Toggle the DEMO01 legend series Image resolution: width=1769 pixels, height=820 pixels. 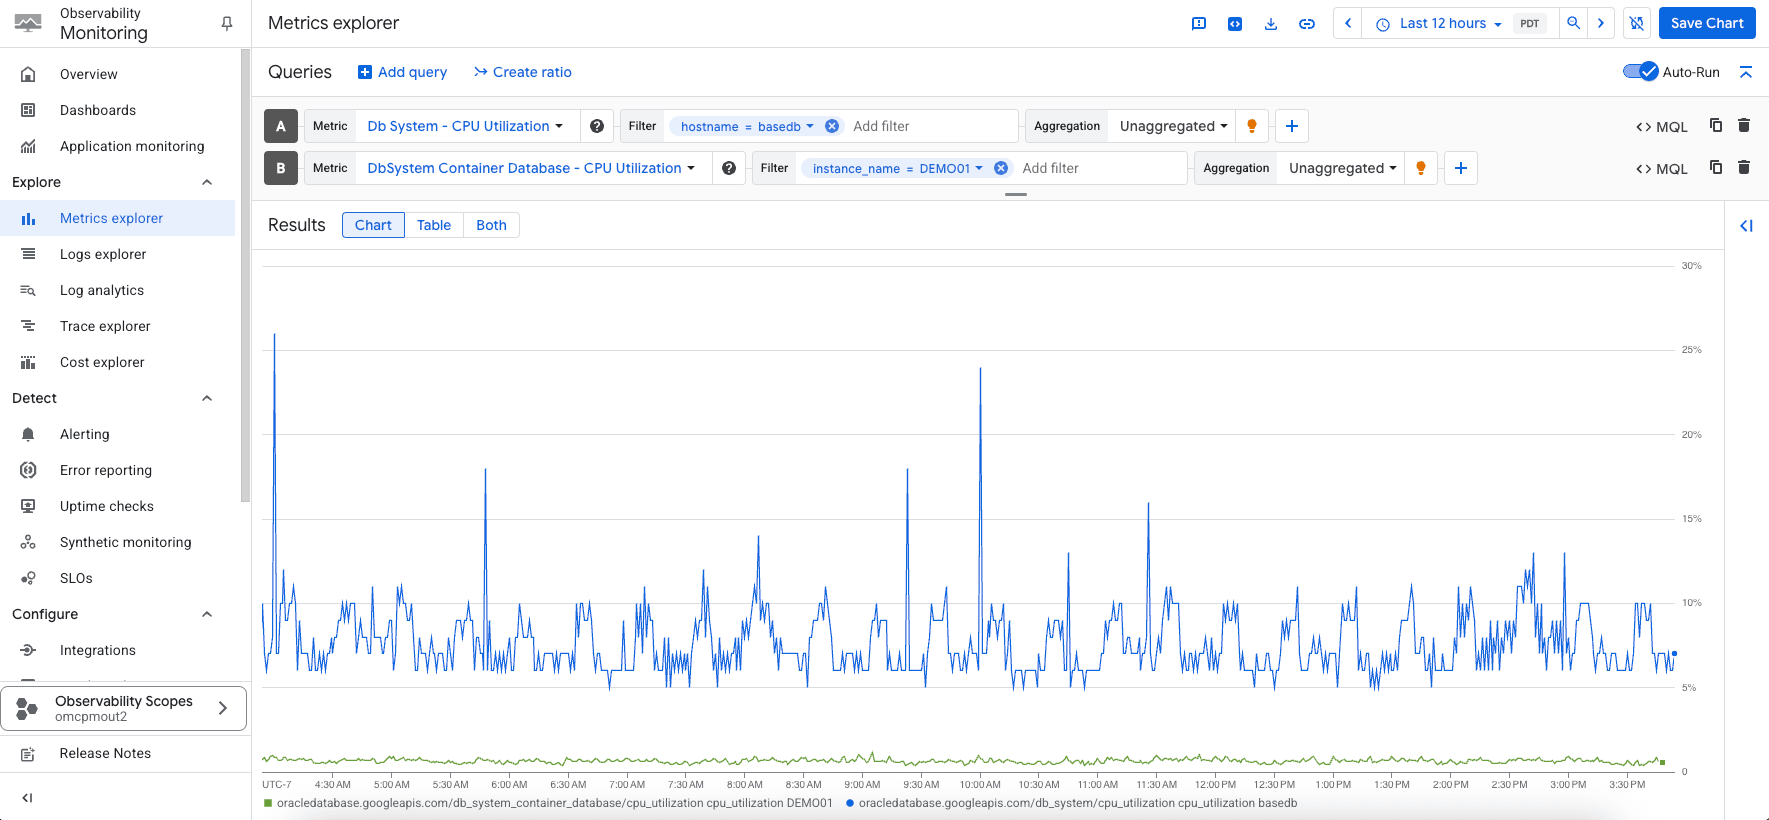point(548,803)
